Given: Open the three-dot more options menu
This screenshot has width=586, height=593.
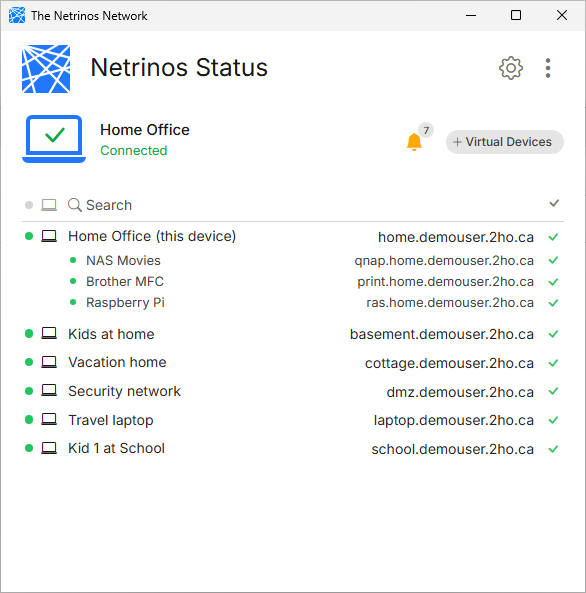Looking at the screenshot, I should click(x=547, y=68).
